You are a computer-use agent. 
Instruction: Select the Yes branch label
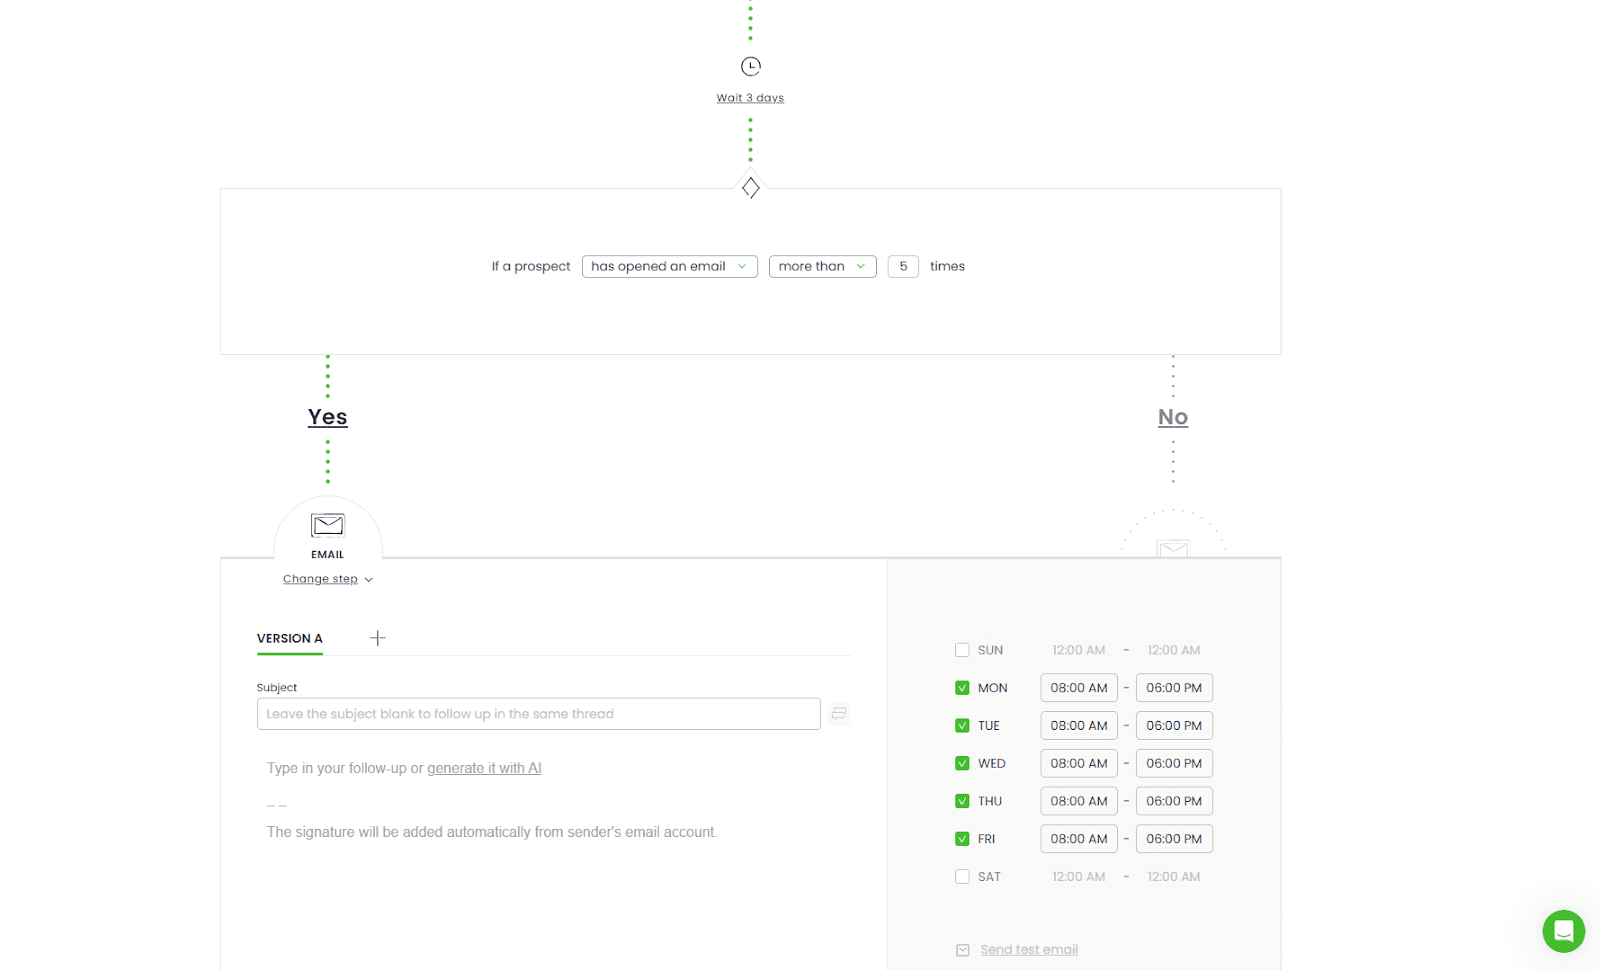click(x=327, y=417)
